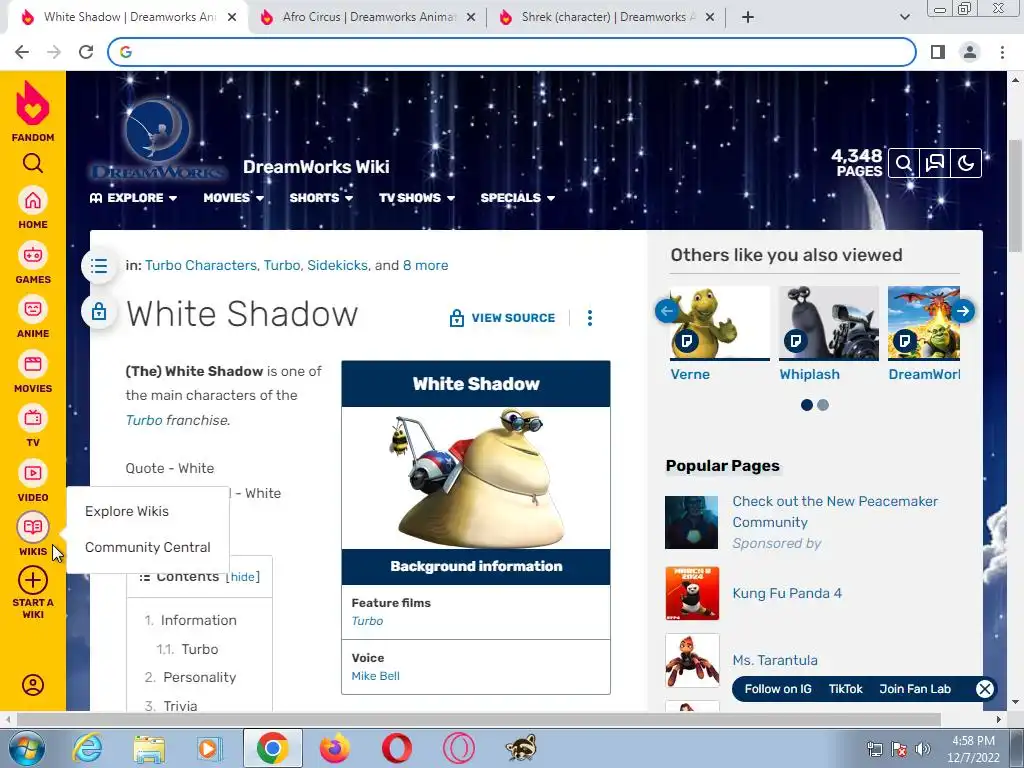Click the Fandom flame logo
Viewport: 1024px width, 768px height.
33,103
